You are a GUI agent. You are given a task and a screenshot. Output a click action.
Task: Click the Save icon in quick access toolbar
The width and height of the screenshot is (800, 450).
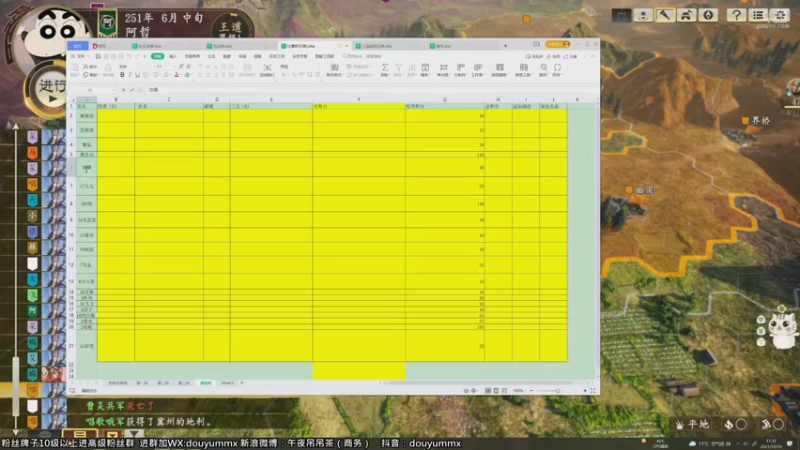pos(98,56)
